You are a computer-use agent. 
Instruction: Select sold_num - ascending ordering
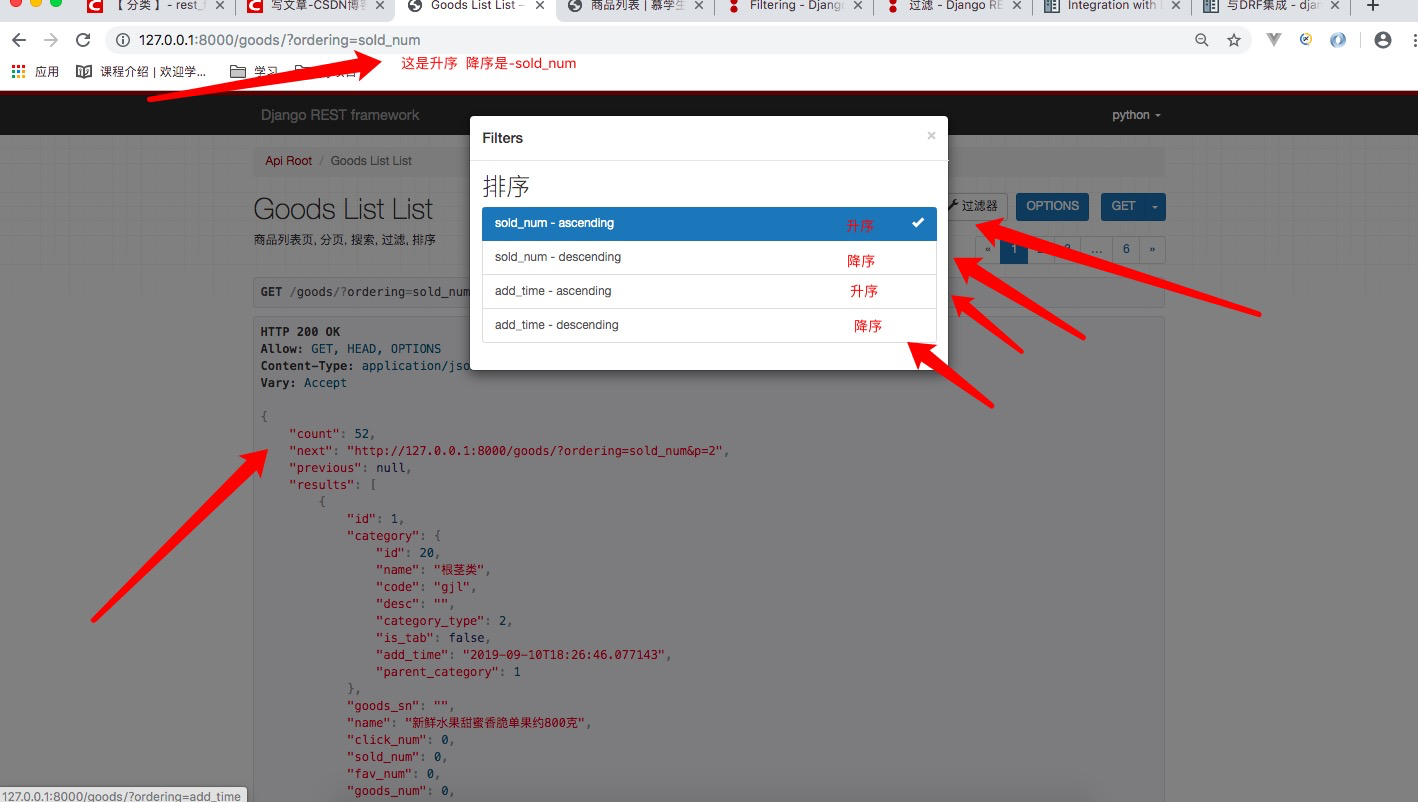click(709, 224)
